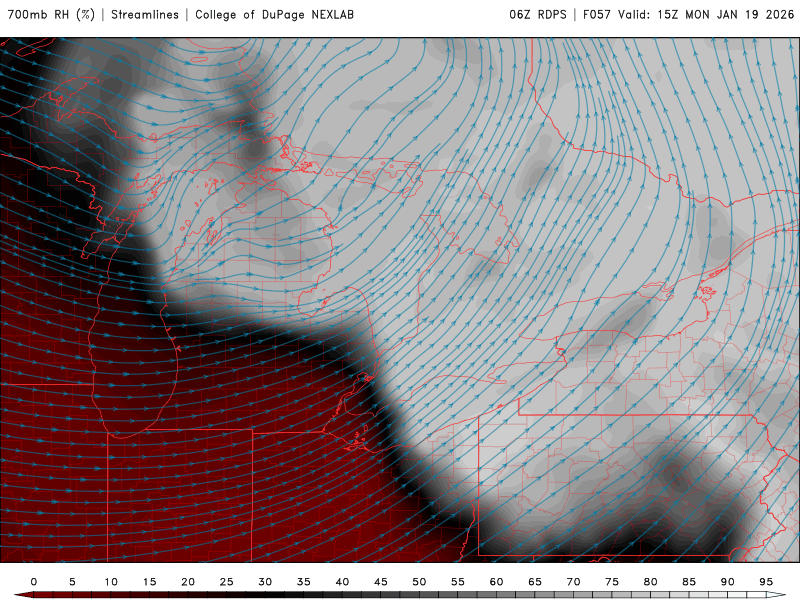Image resolution: width=800 pixels, height=600 pixels.
Task: Click colorbar label "80"
Action: tap(651, 582)
